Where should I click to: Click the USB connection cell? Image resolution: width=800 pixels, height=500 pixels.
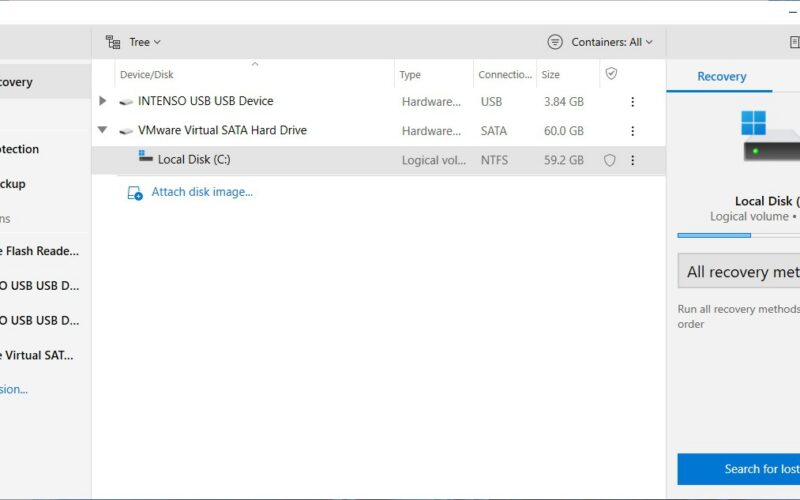[491, 102]
